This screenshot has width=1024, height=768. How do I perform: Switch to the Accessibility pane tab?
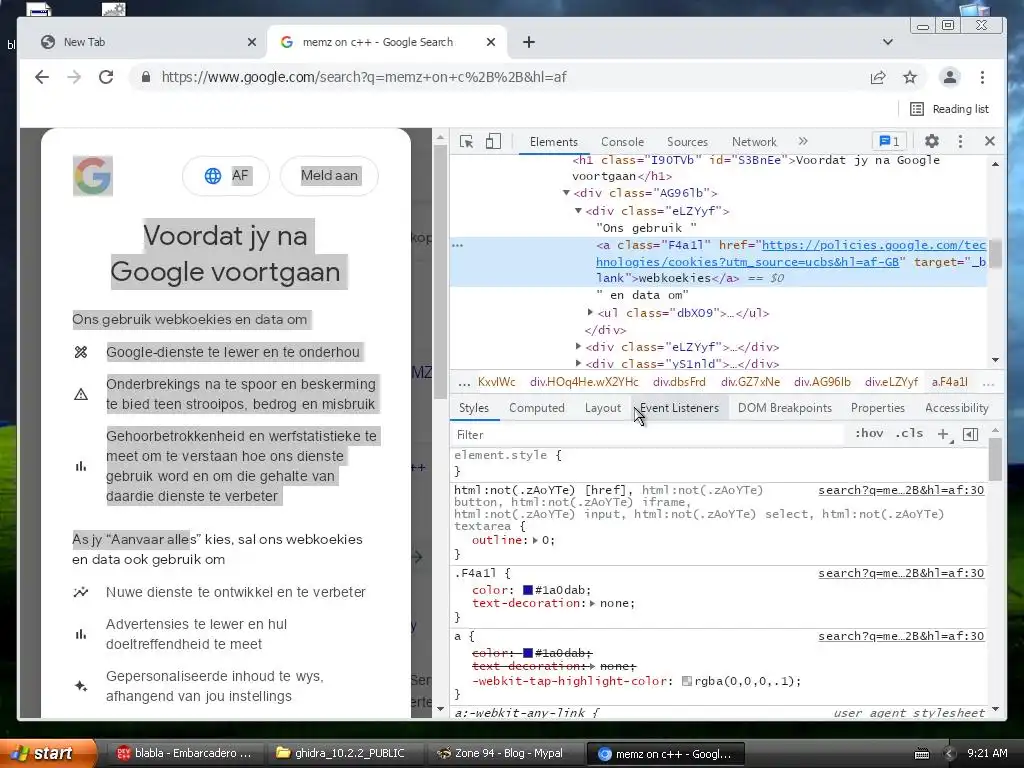(957, 408)
